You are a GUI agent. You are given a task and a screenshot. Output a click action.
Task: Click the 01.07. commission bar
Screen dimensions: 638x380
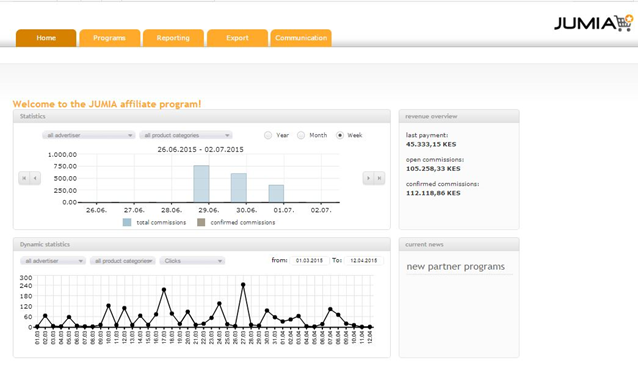pyautogui.click(x=276, y=194)
